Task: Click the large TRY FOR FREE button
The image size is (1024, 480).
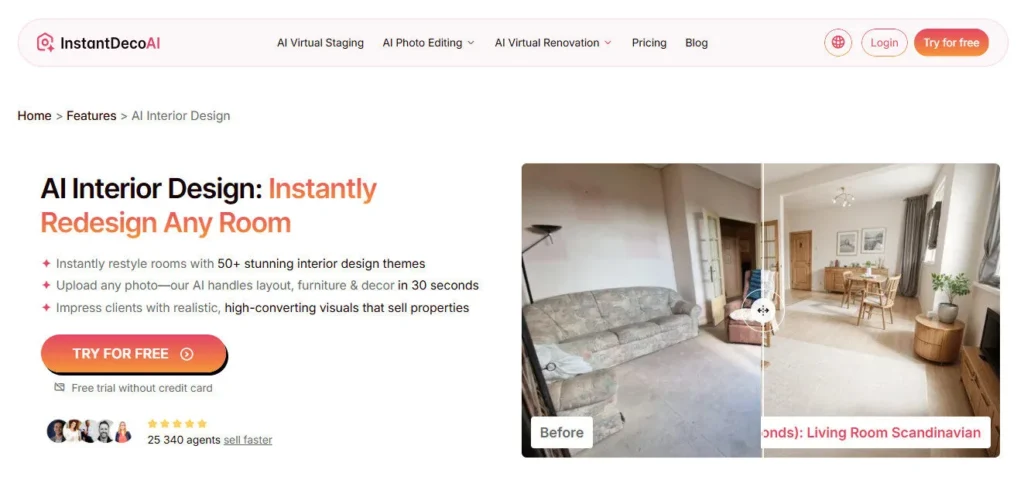Action: pyautogui.click(x=133, y=354)
